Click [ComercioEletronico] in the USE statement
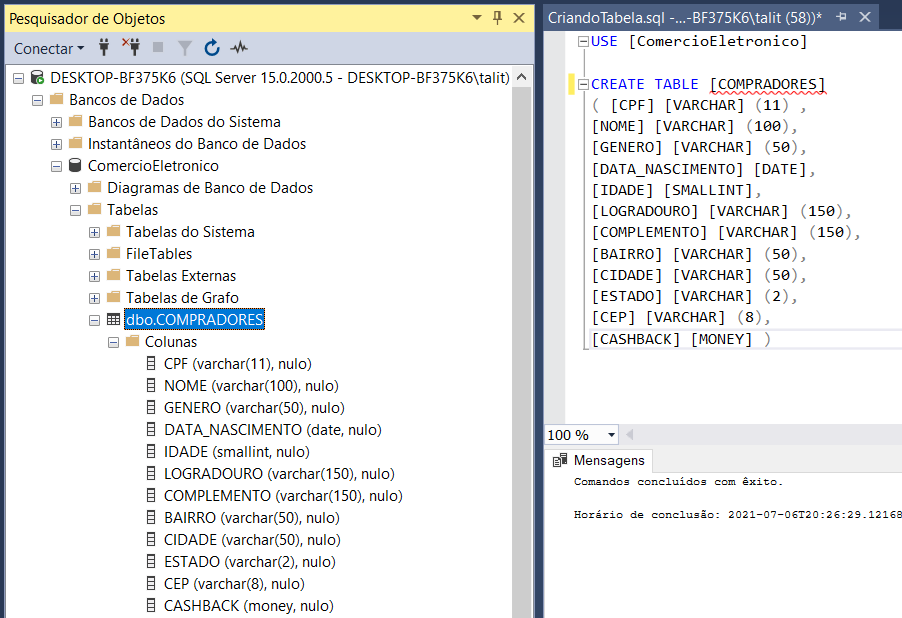The height and width of the screenshot is (618, 902). click(718, 41)
